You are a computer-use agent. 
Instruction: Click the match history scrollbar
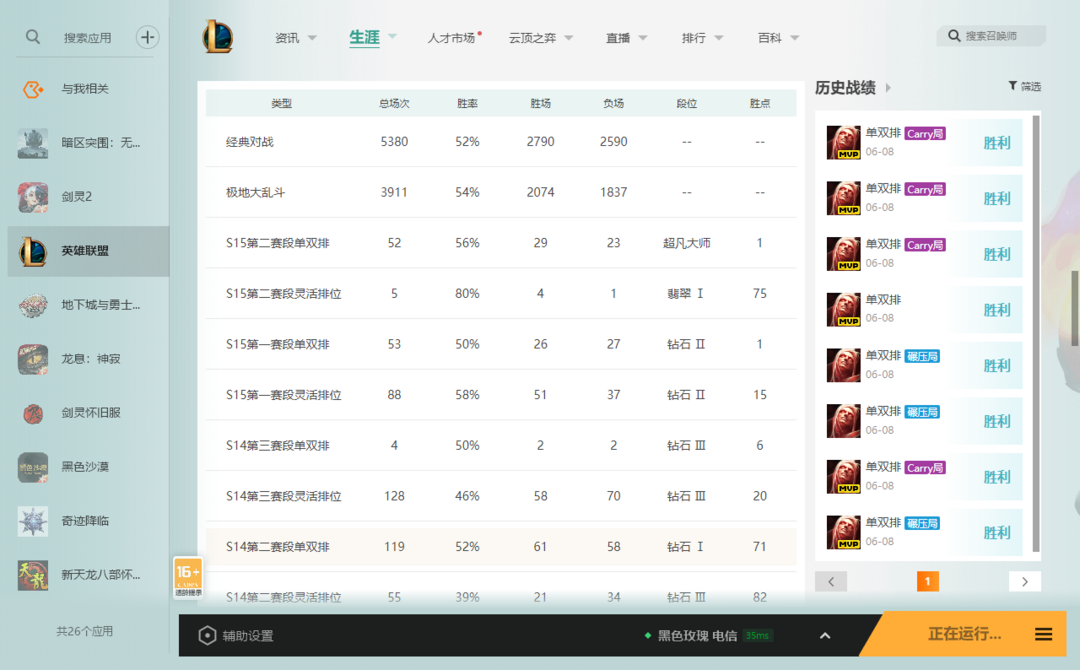point(1036,334)
